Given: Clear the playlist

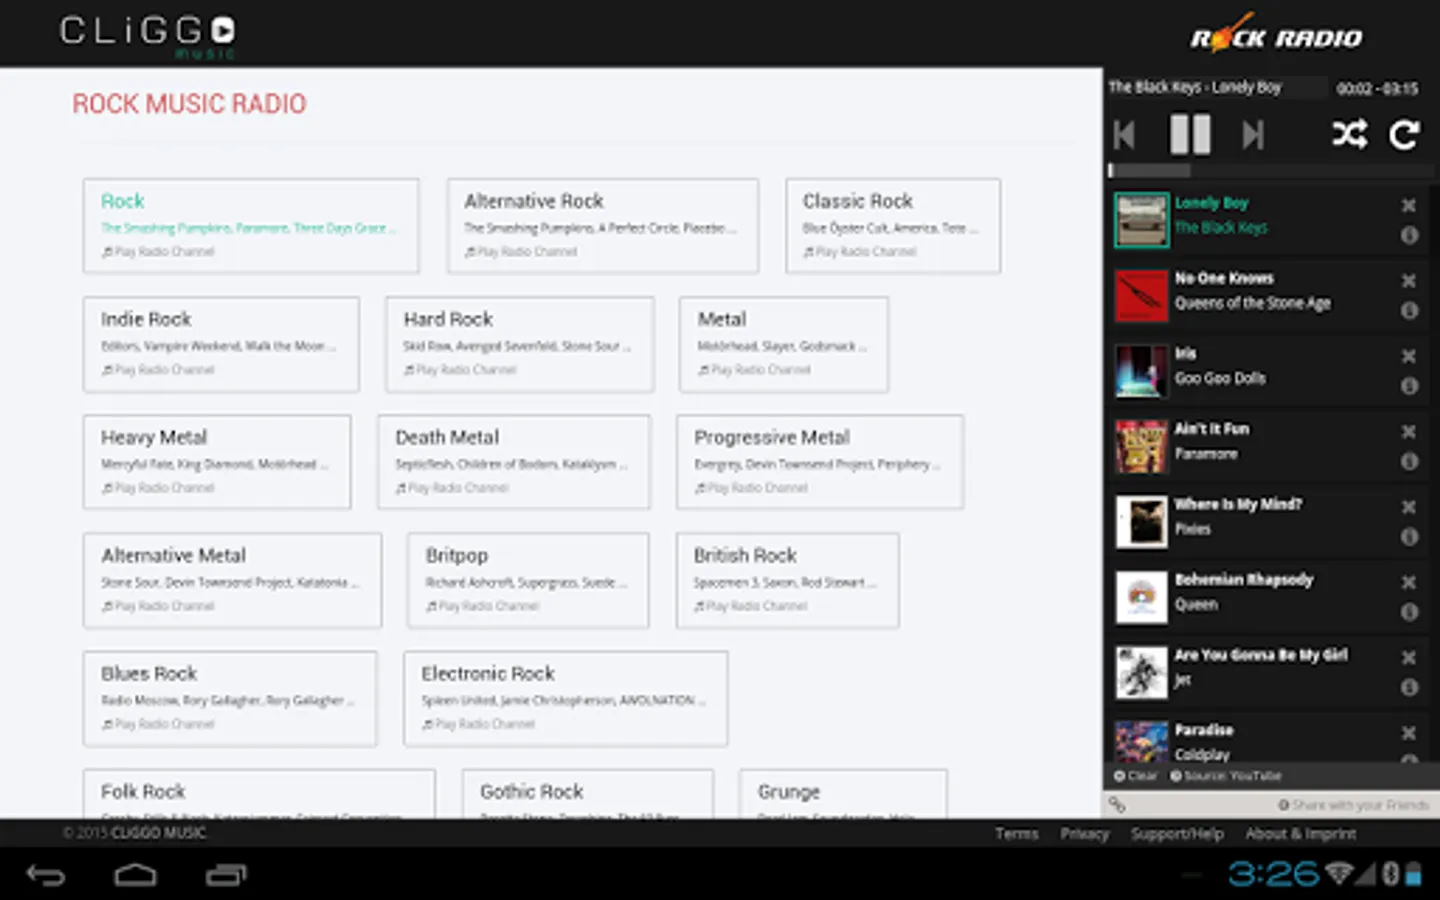Looking at the screenshot, I should [x=1135, y=776].
